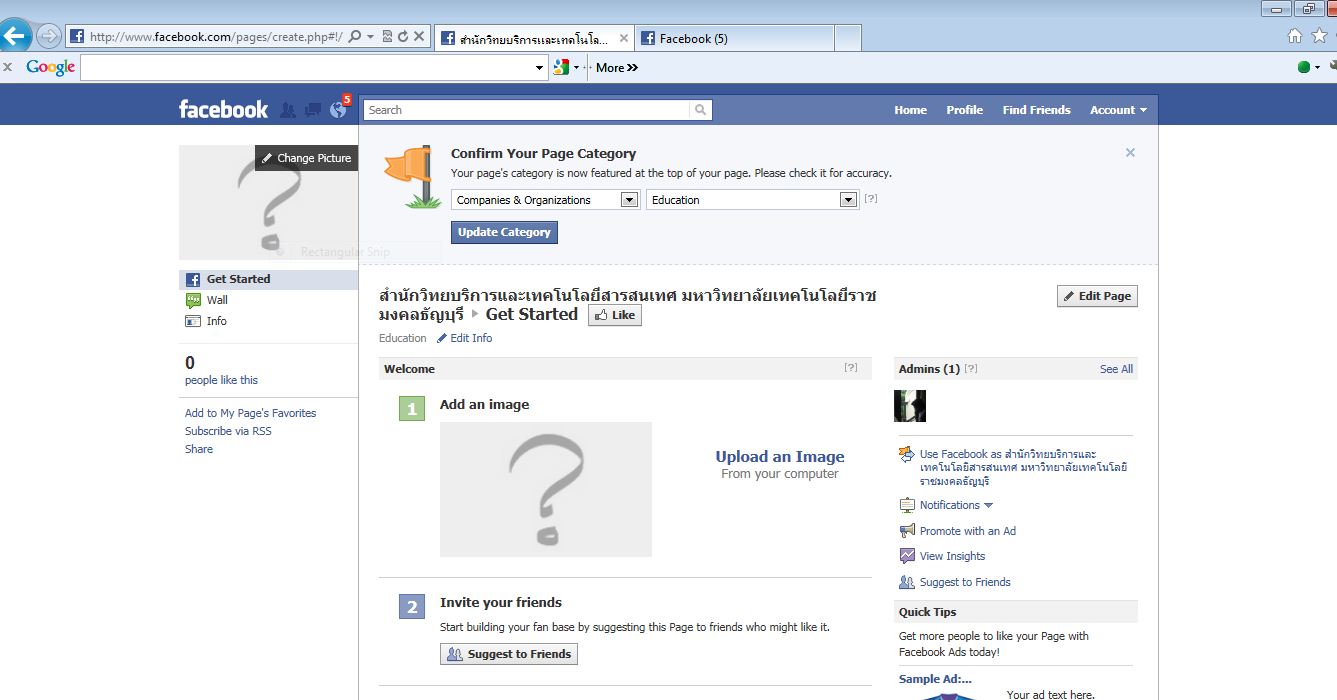Click the Google search button icon

[561, 67]
